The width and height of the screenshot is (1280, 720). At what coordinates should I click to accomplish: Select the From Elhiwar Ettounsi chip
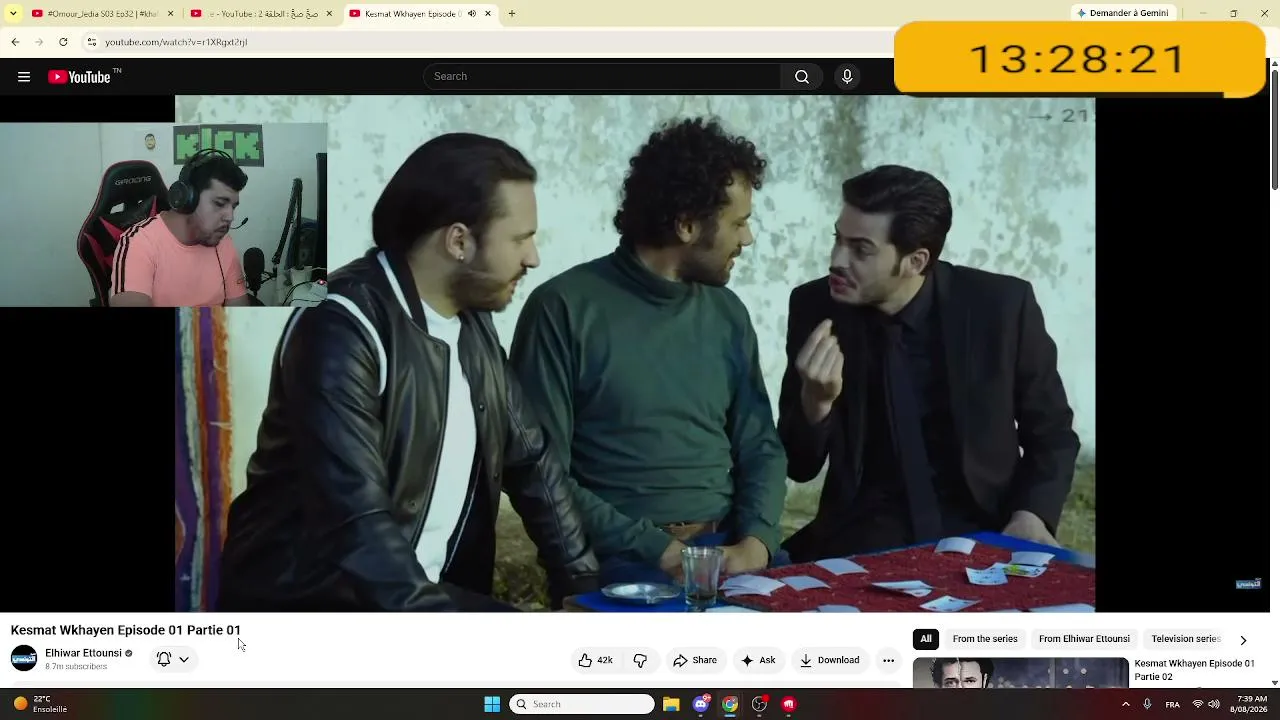(x=1084, y=639)
